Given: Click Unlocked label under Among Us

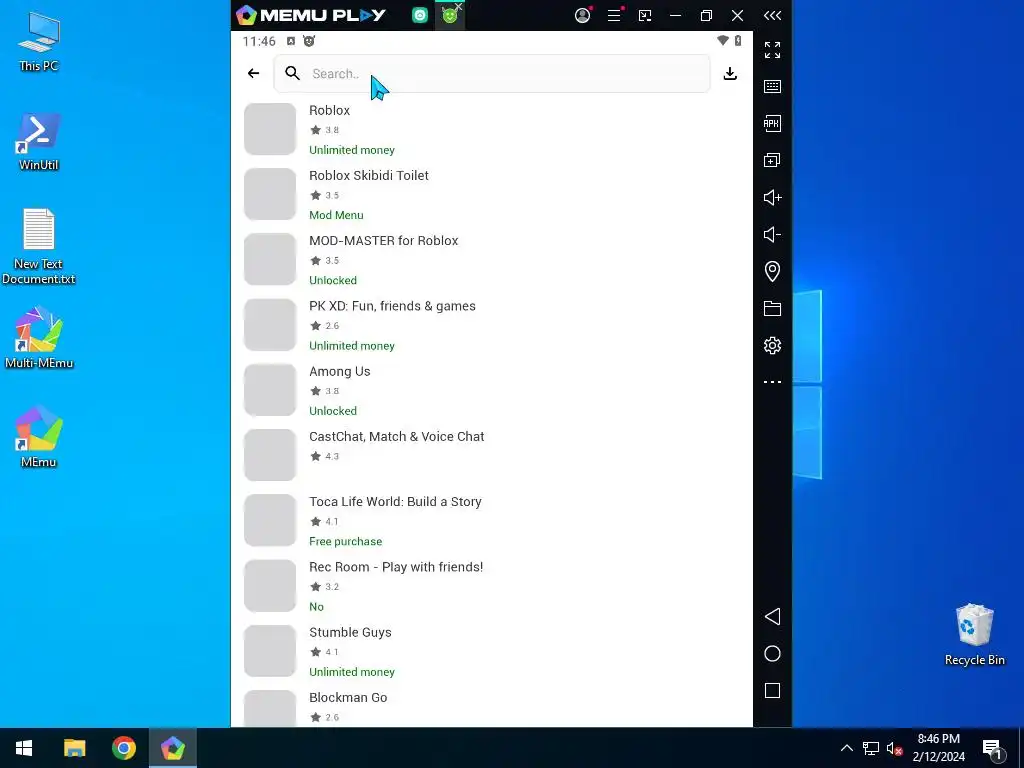Looking at the screenshot, I should (333, 411).
